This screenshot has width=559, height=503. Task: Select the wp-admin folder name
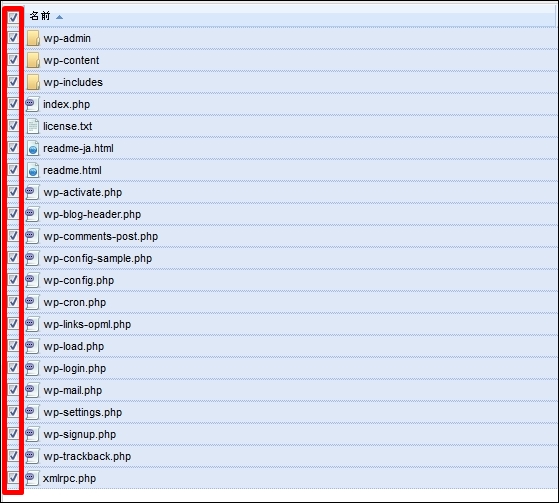pyautogui.click(x=67, y=39)
